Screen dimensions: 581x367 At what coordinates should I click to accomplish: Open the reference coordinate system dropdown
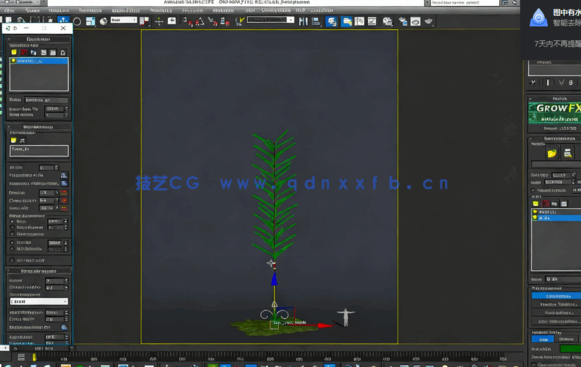click(124, 20)
